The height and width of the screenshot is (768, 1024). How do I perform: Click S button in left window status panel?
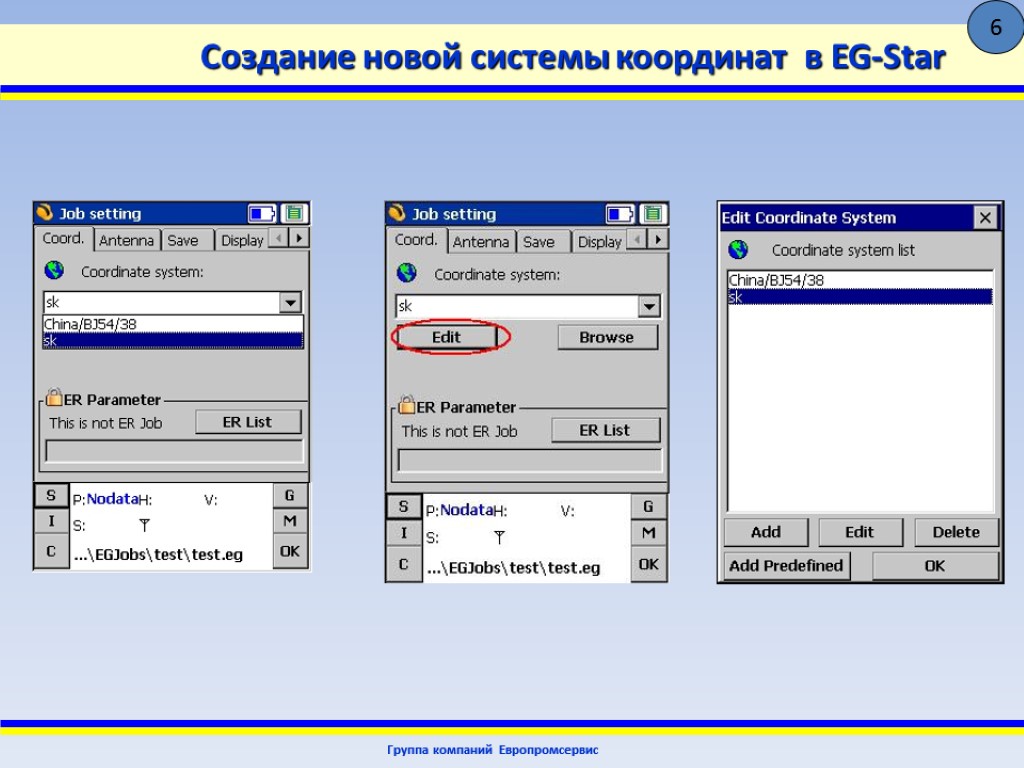tap(51, 496)
